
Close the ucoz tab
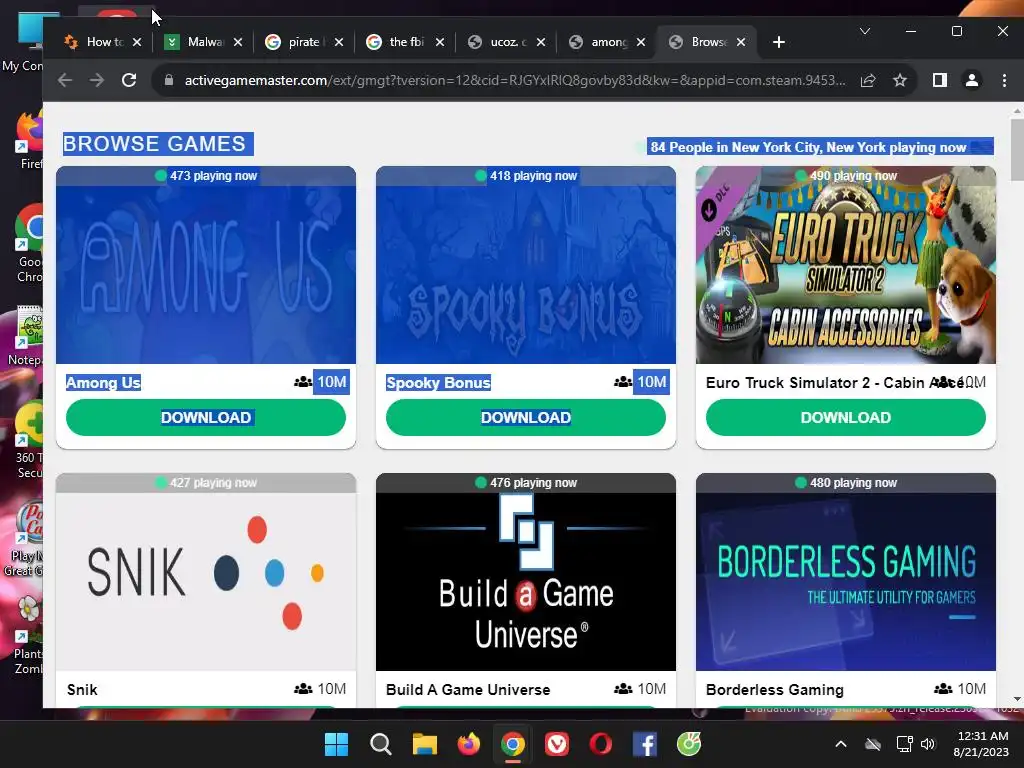541,42
